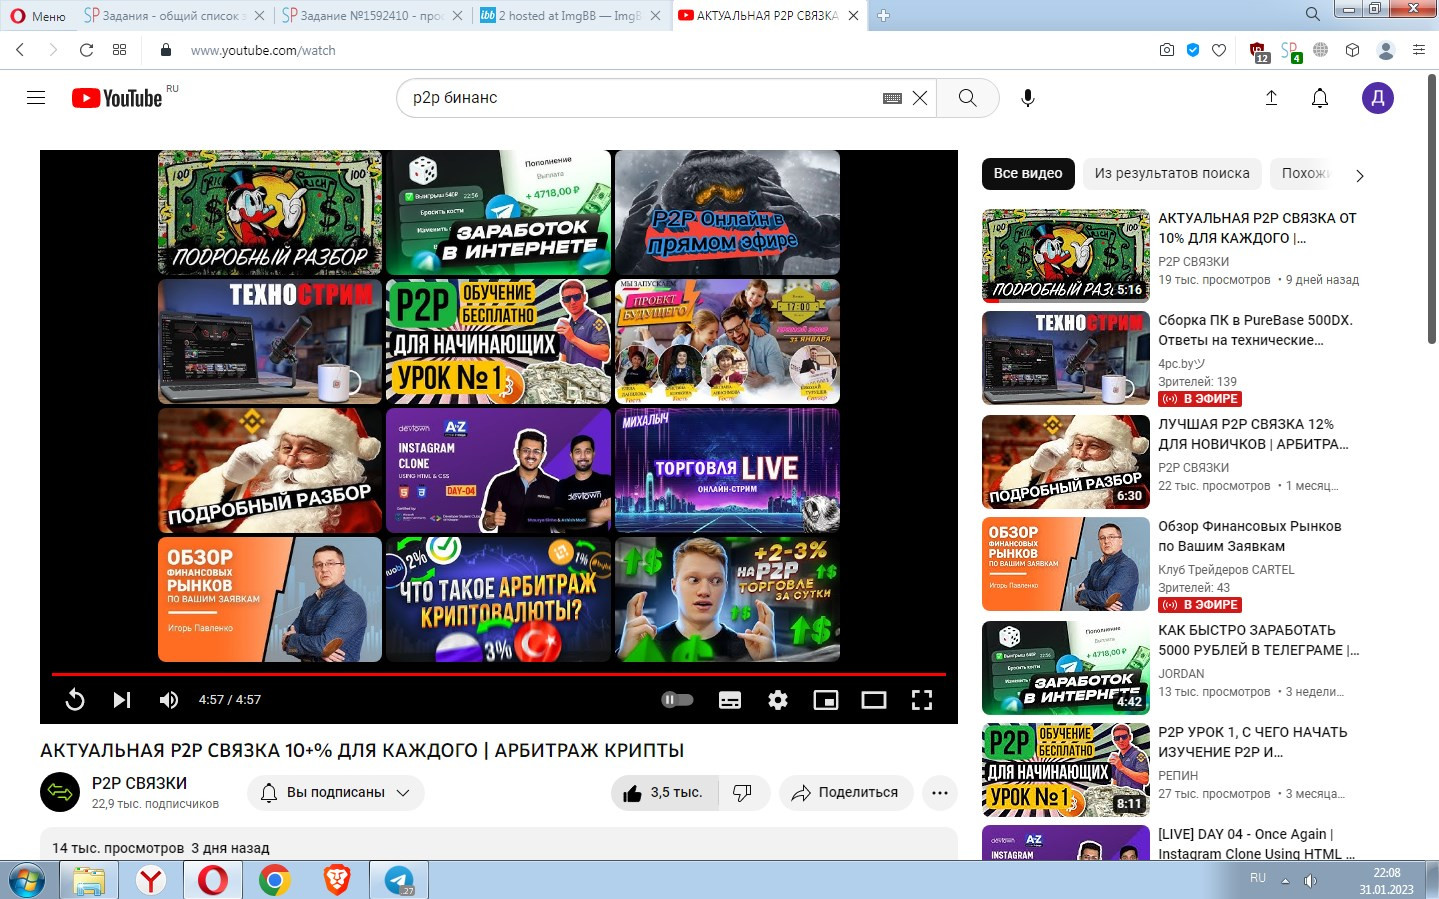Clear the search query with X

[x=920, y=98]
